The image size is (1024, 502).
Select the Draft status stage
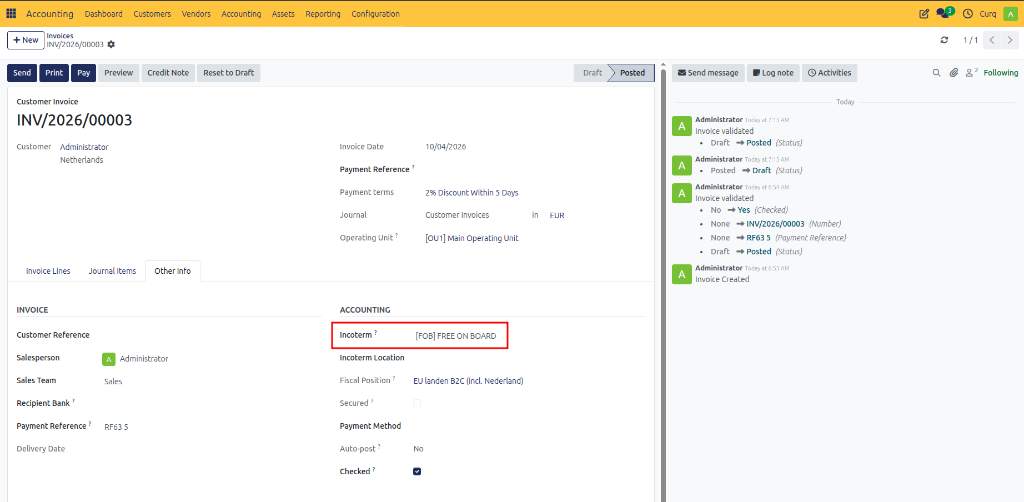(592, 73)
